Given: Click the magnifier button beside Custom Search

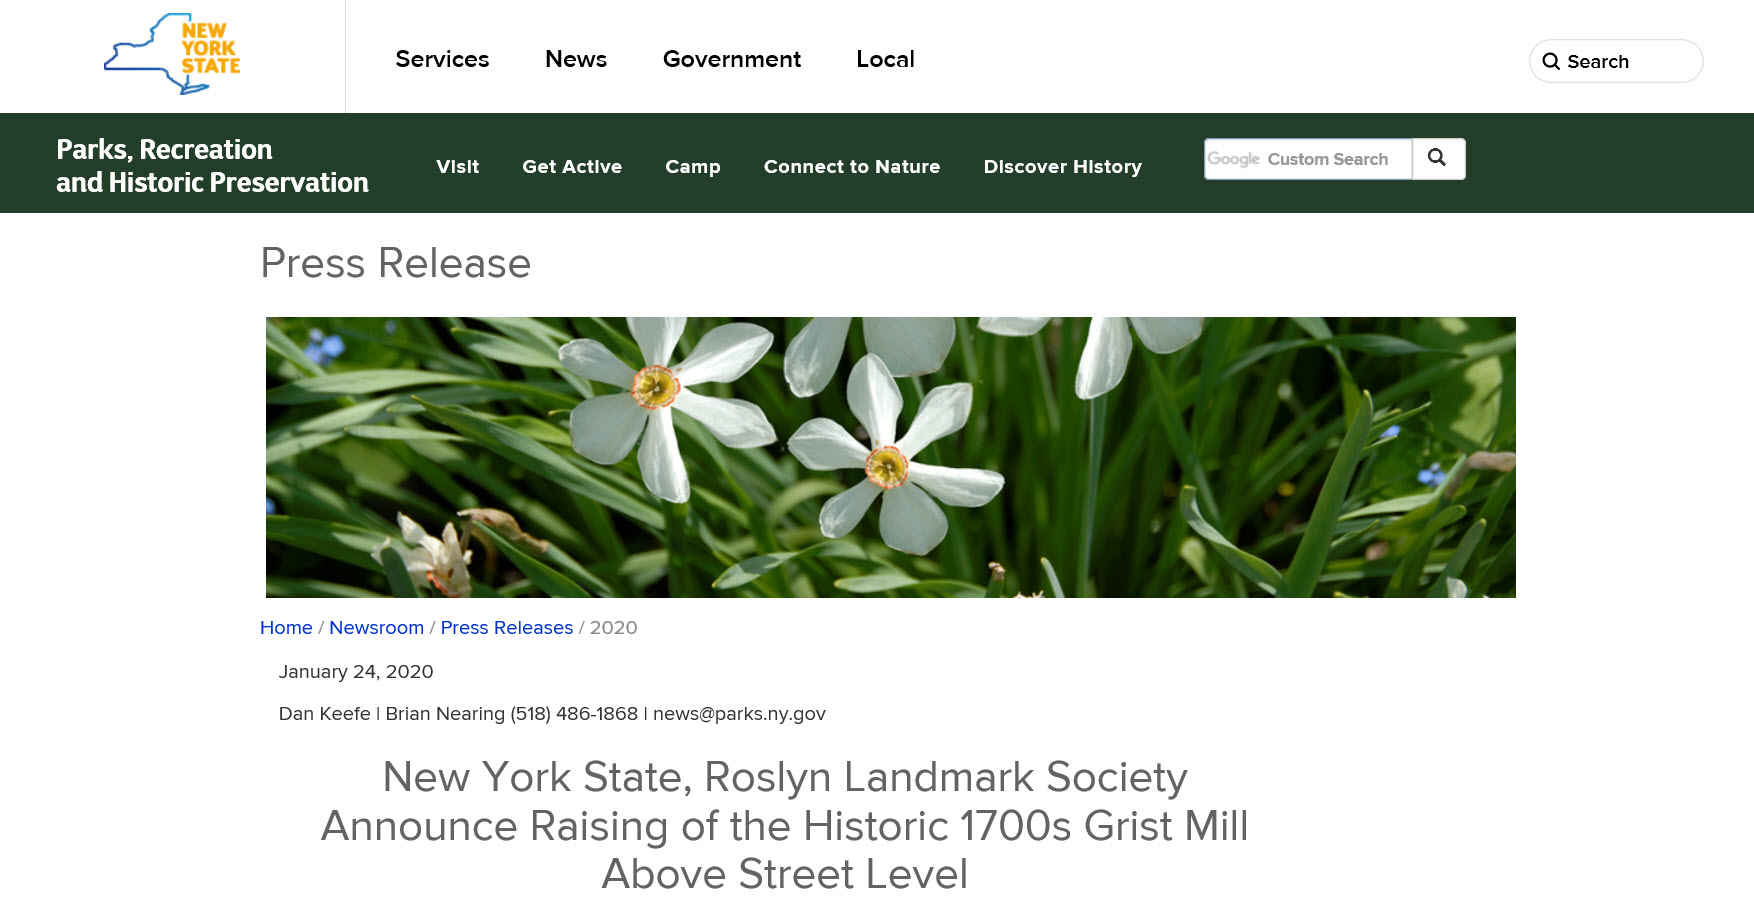Looking at the screenshot, I should pyautogui.click(x=1438, y=159).
